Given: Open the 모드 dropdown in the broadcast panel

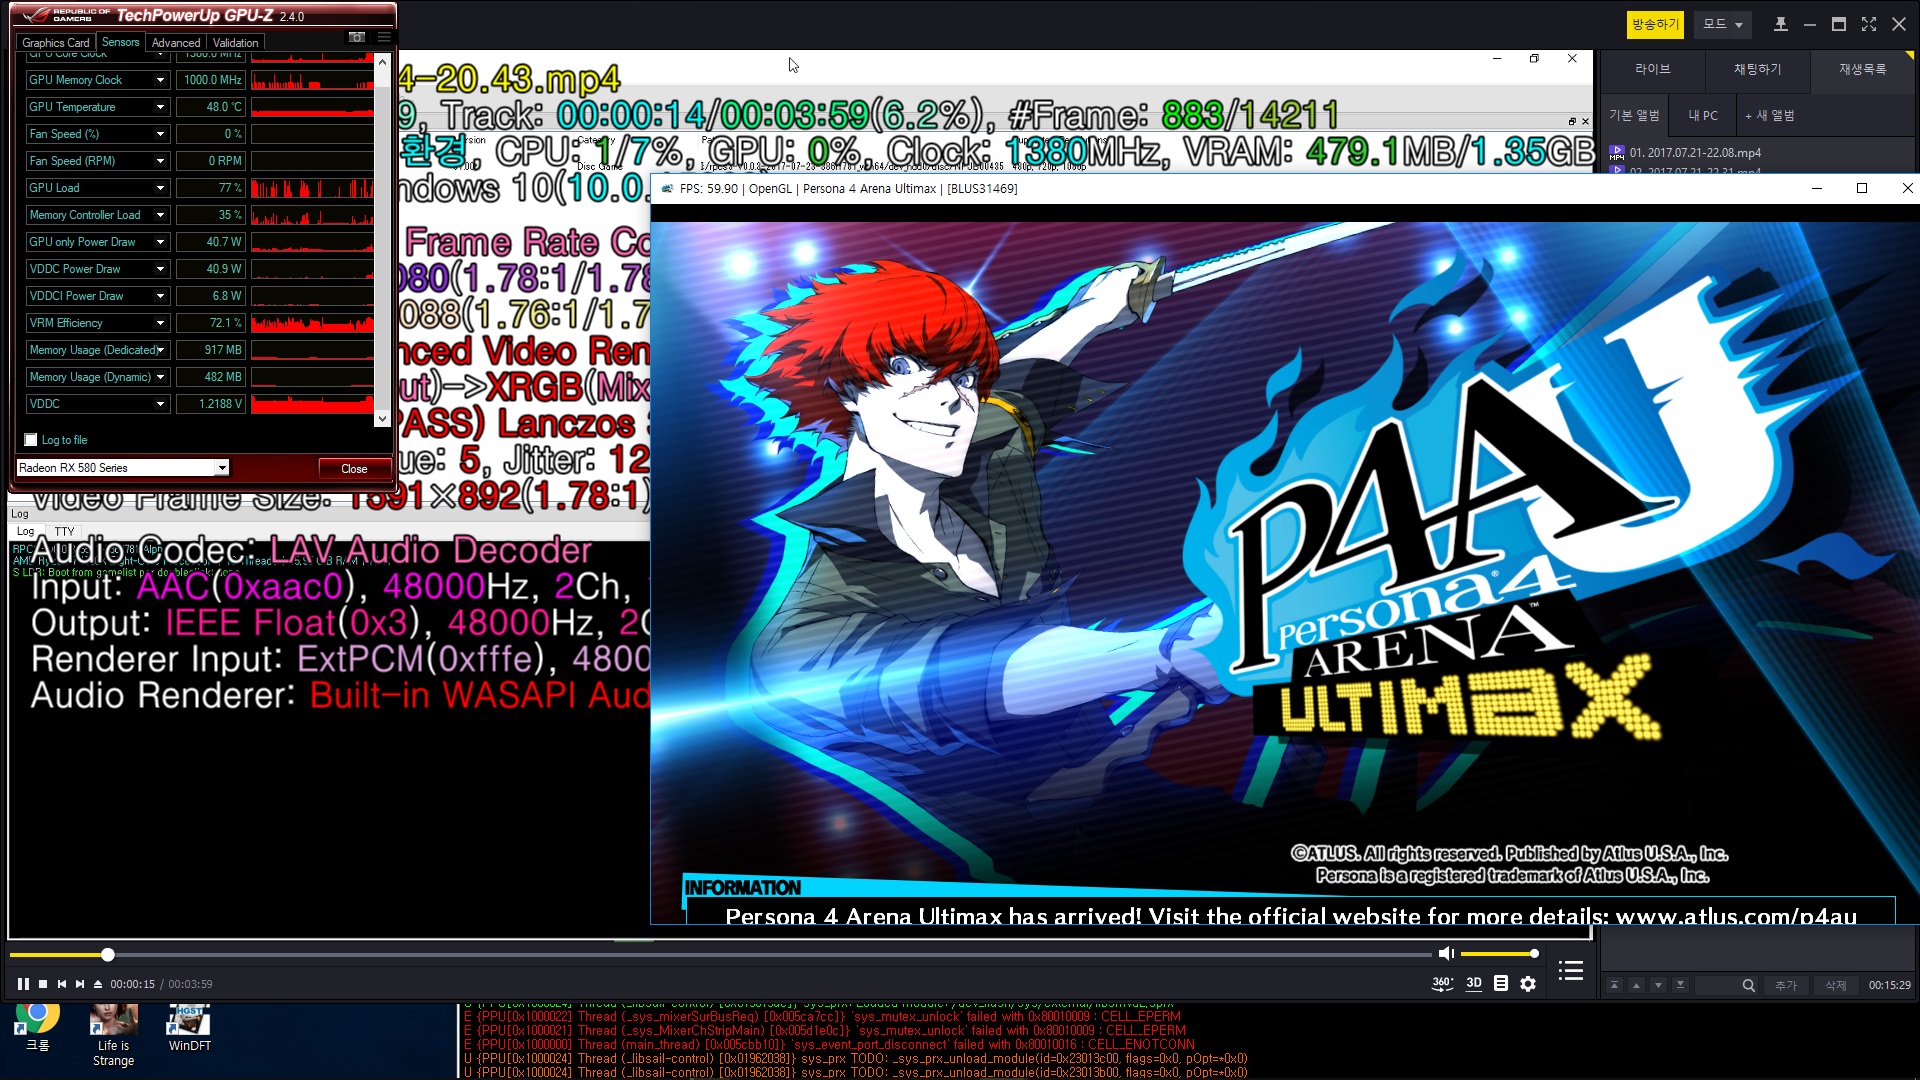Looking at the screenshot, I should 1722,23.
